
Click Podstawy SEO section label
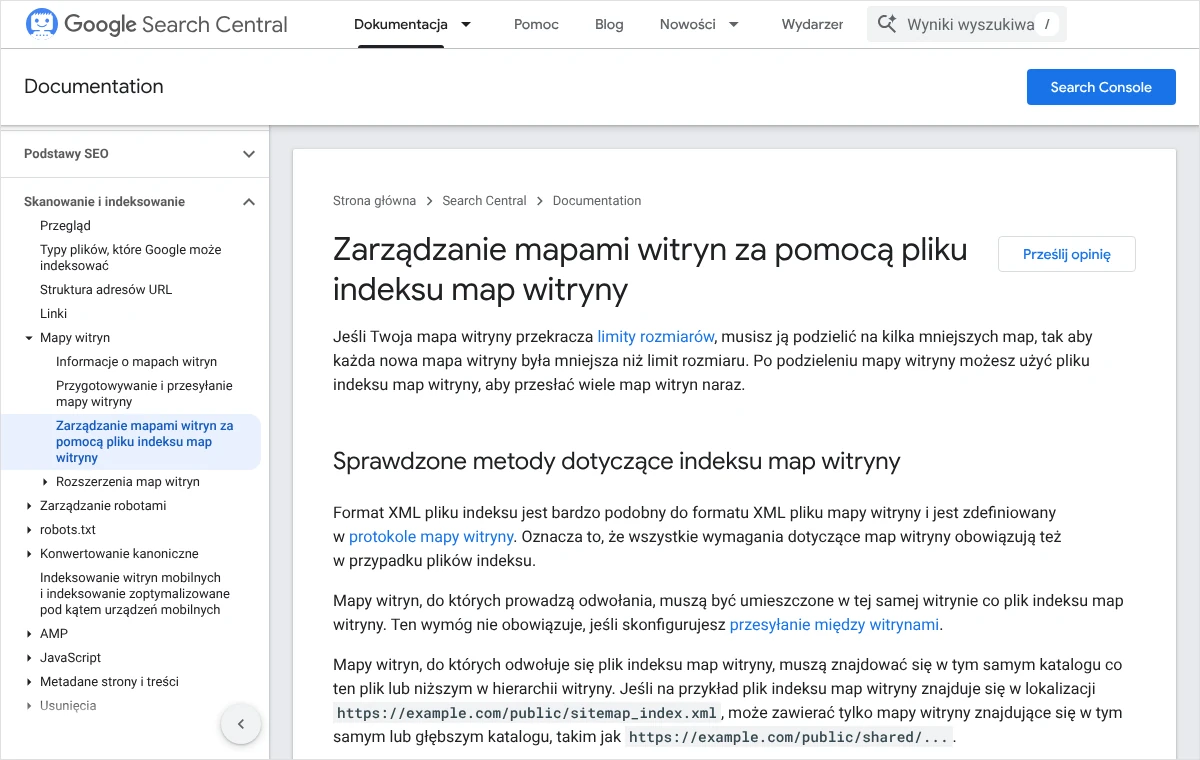click(66, 154)
